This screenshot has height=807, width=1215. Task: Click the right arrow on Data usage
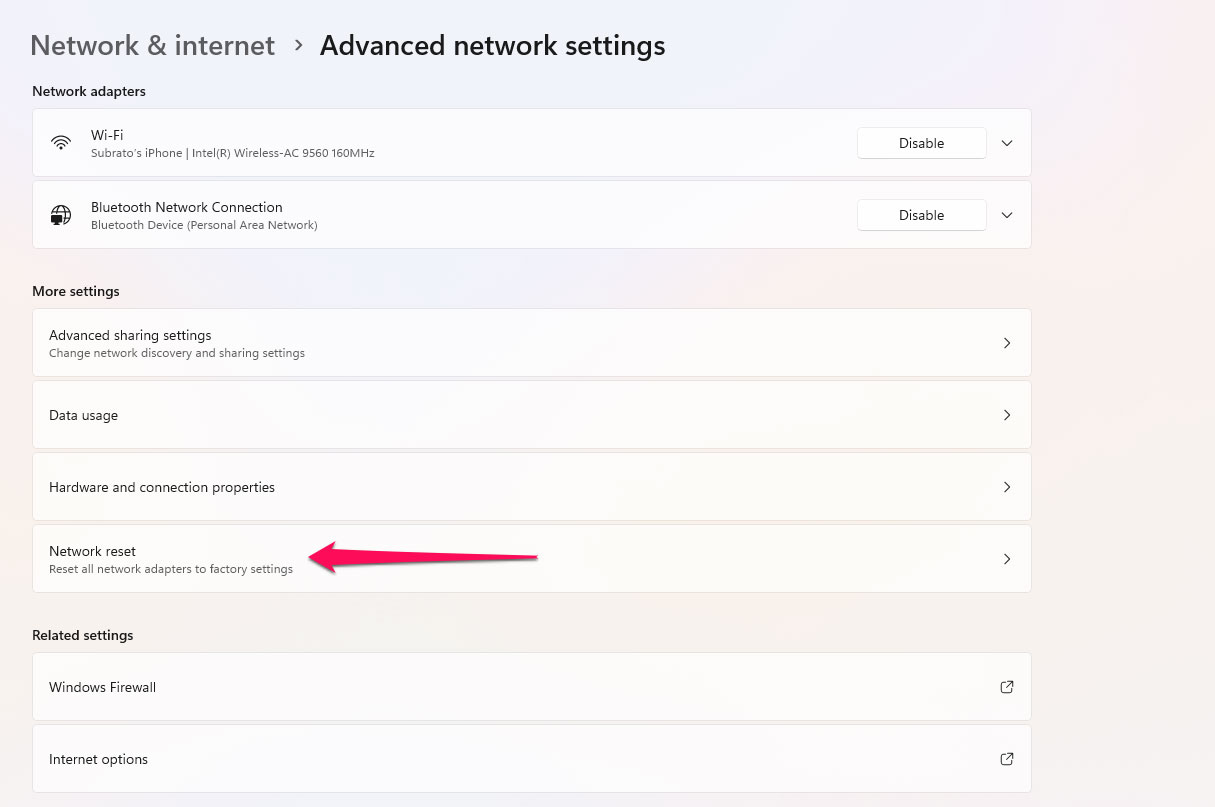coord(1007,415)
